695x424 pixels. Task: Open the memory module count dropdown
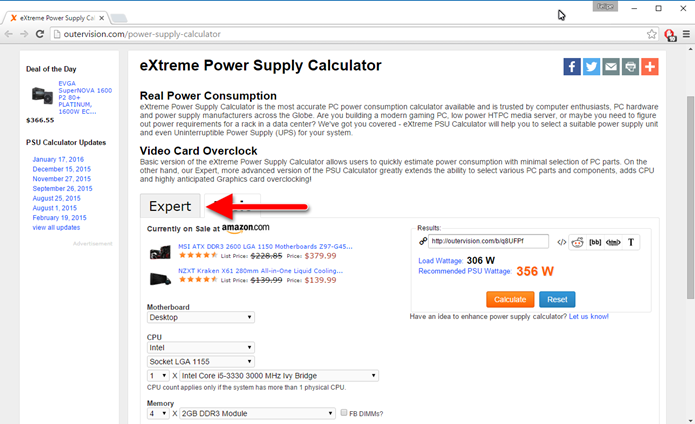point(158,413)
